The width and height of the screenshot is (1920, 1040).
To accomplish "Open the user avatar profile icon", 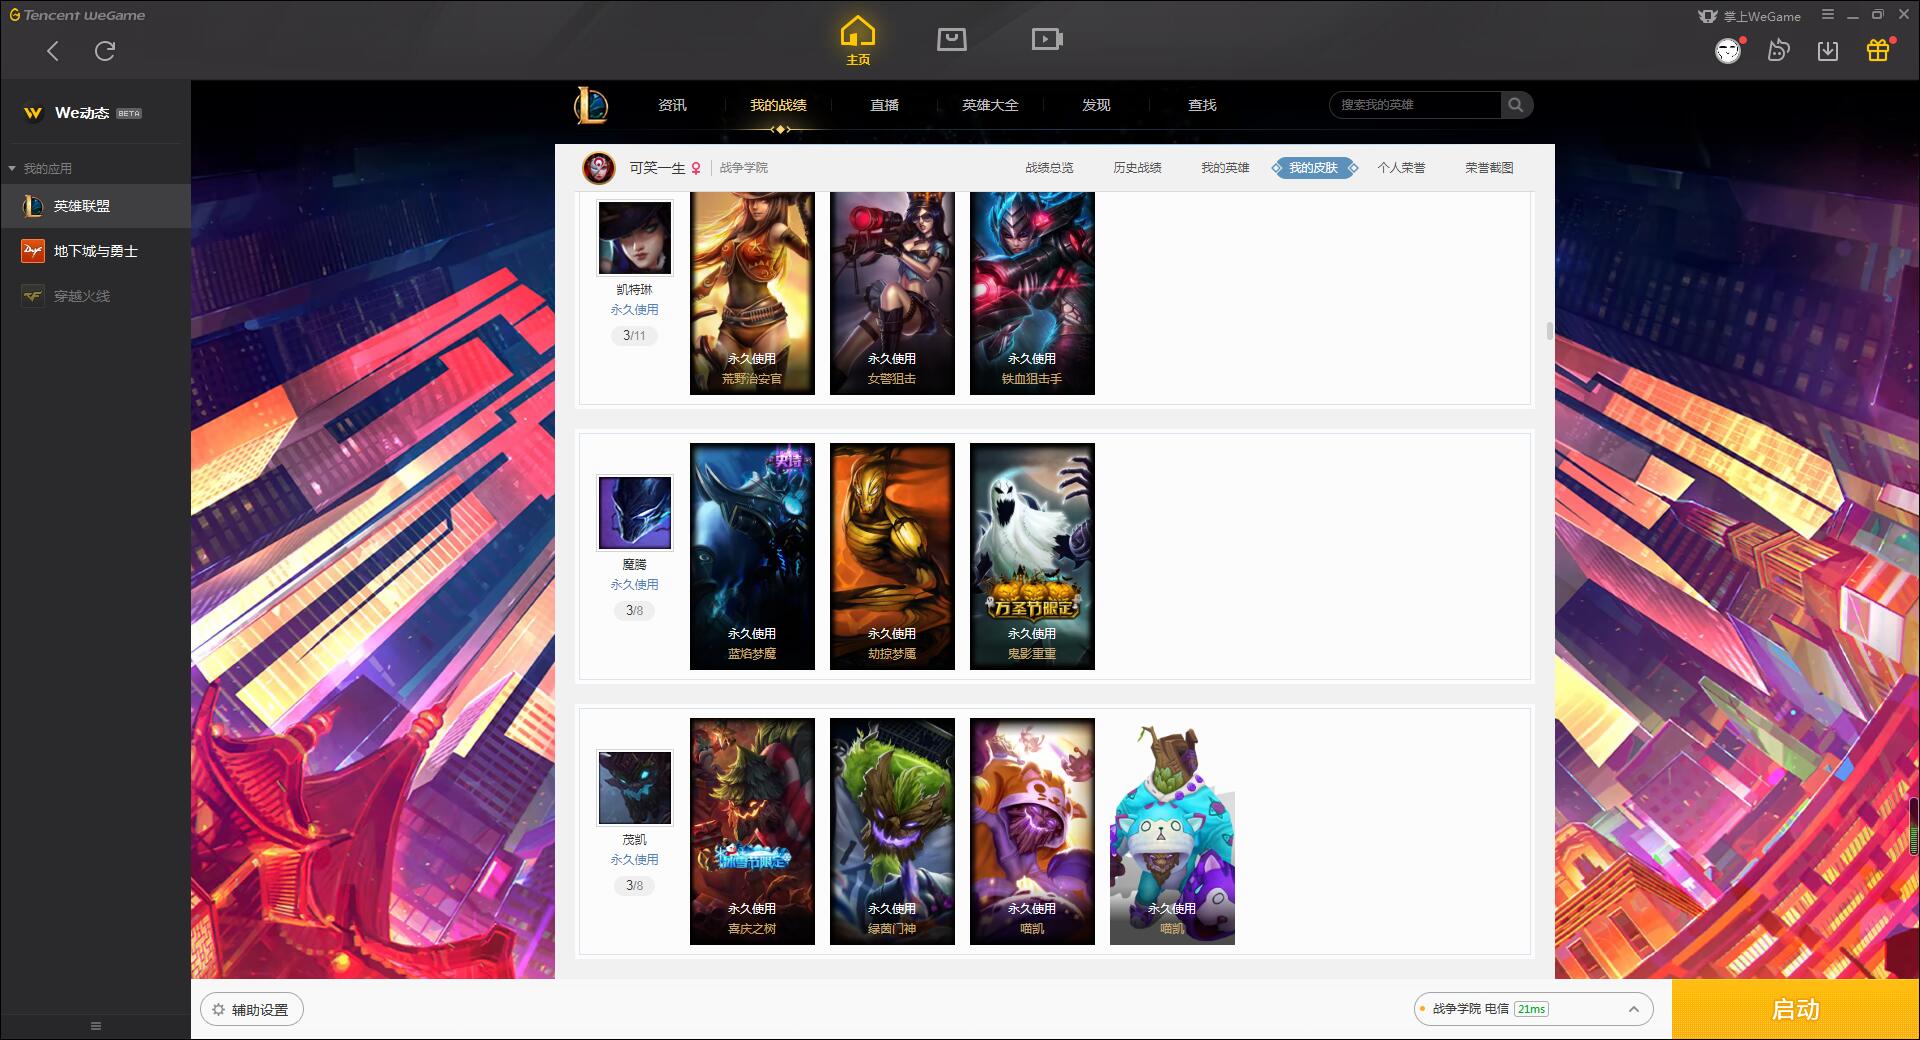I will tap(1728, 51).
